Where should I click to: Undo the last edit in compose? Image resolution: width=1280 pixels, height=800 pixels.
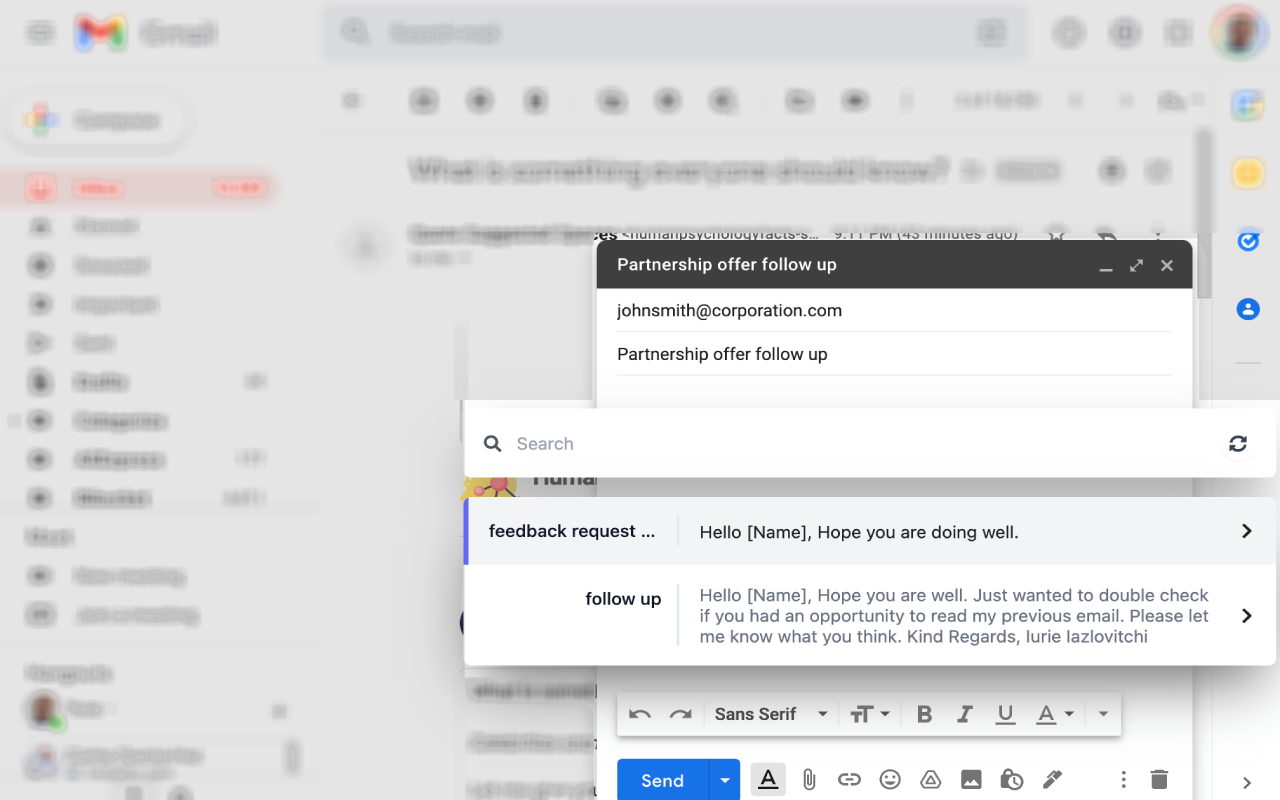(x=640, y=714)
